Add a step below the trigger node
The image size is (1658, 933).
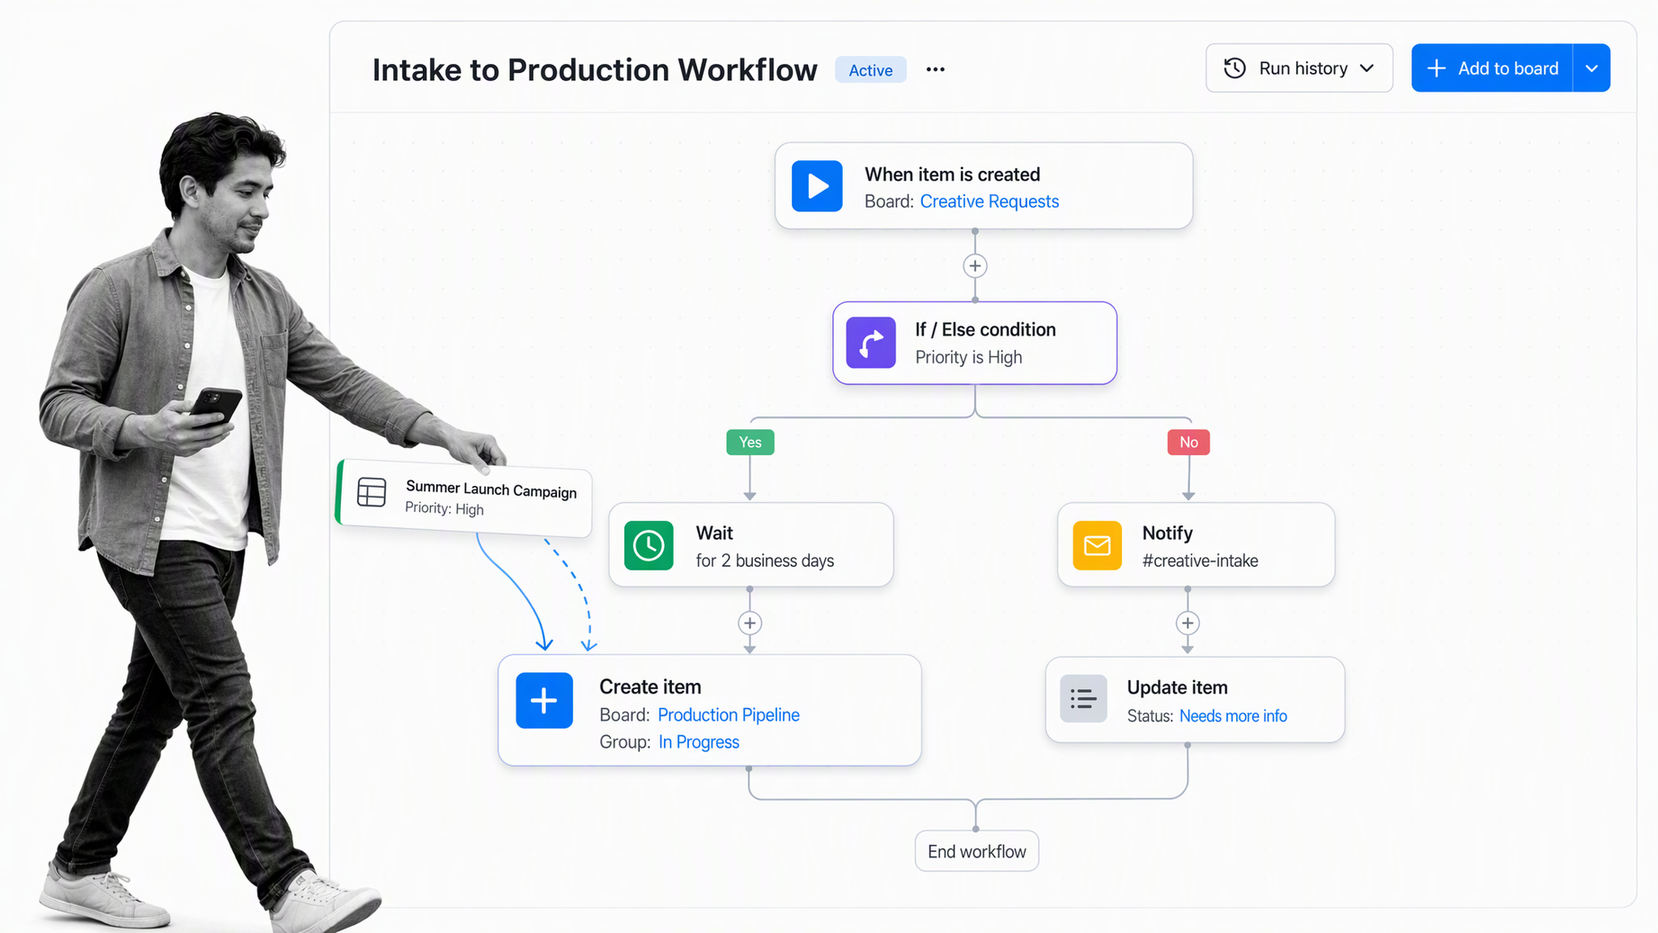pyautogui.click(x=975, y=266)
